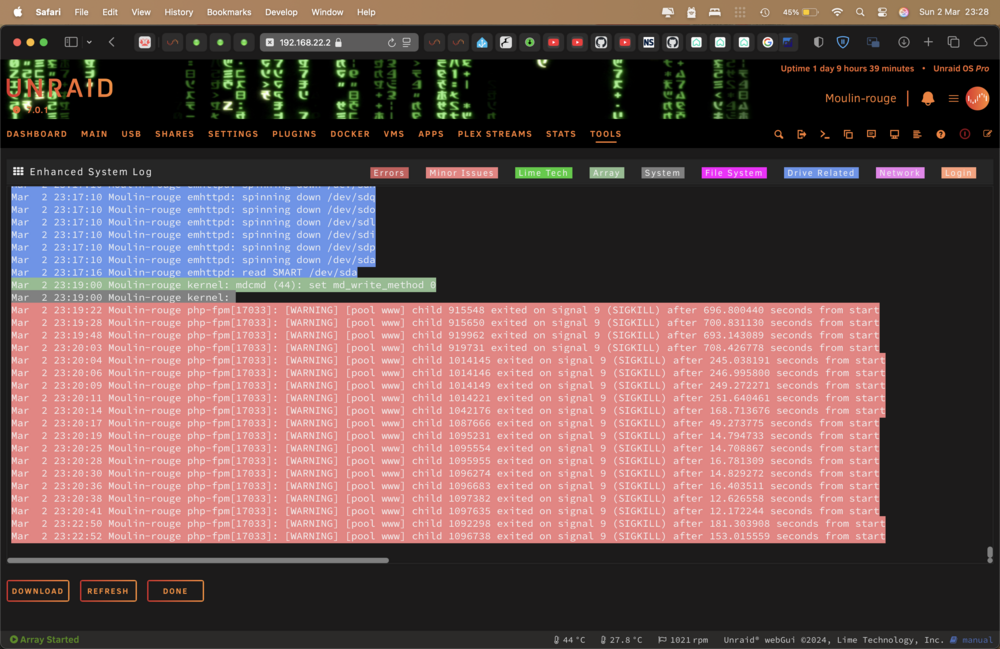1000x649 pixels.
Task: Toggle the Network log filter
Action: pos(899,173)
